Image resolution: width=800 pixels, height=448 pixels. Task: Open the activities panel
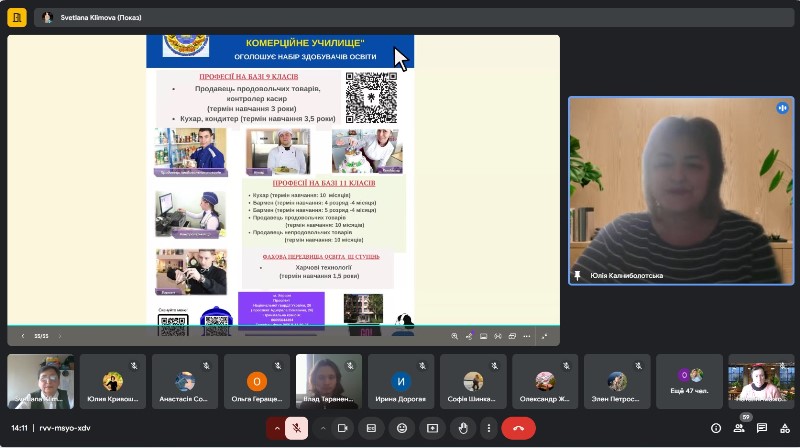[x=785, y=428]
